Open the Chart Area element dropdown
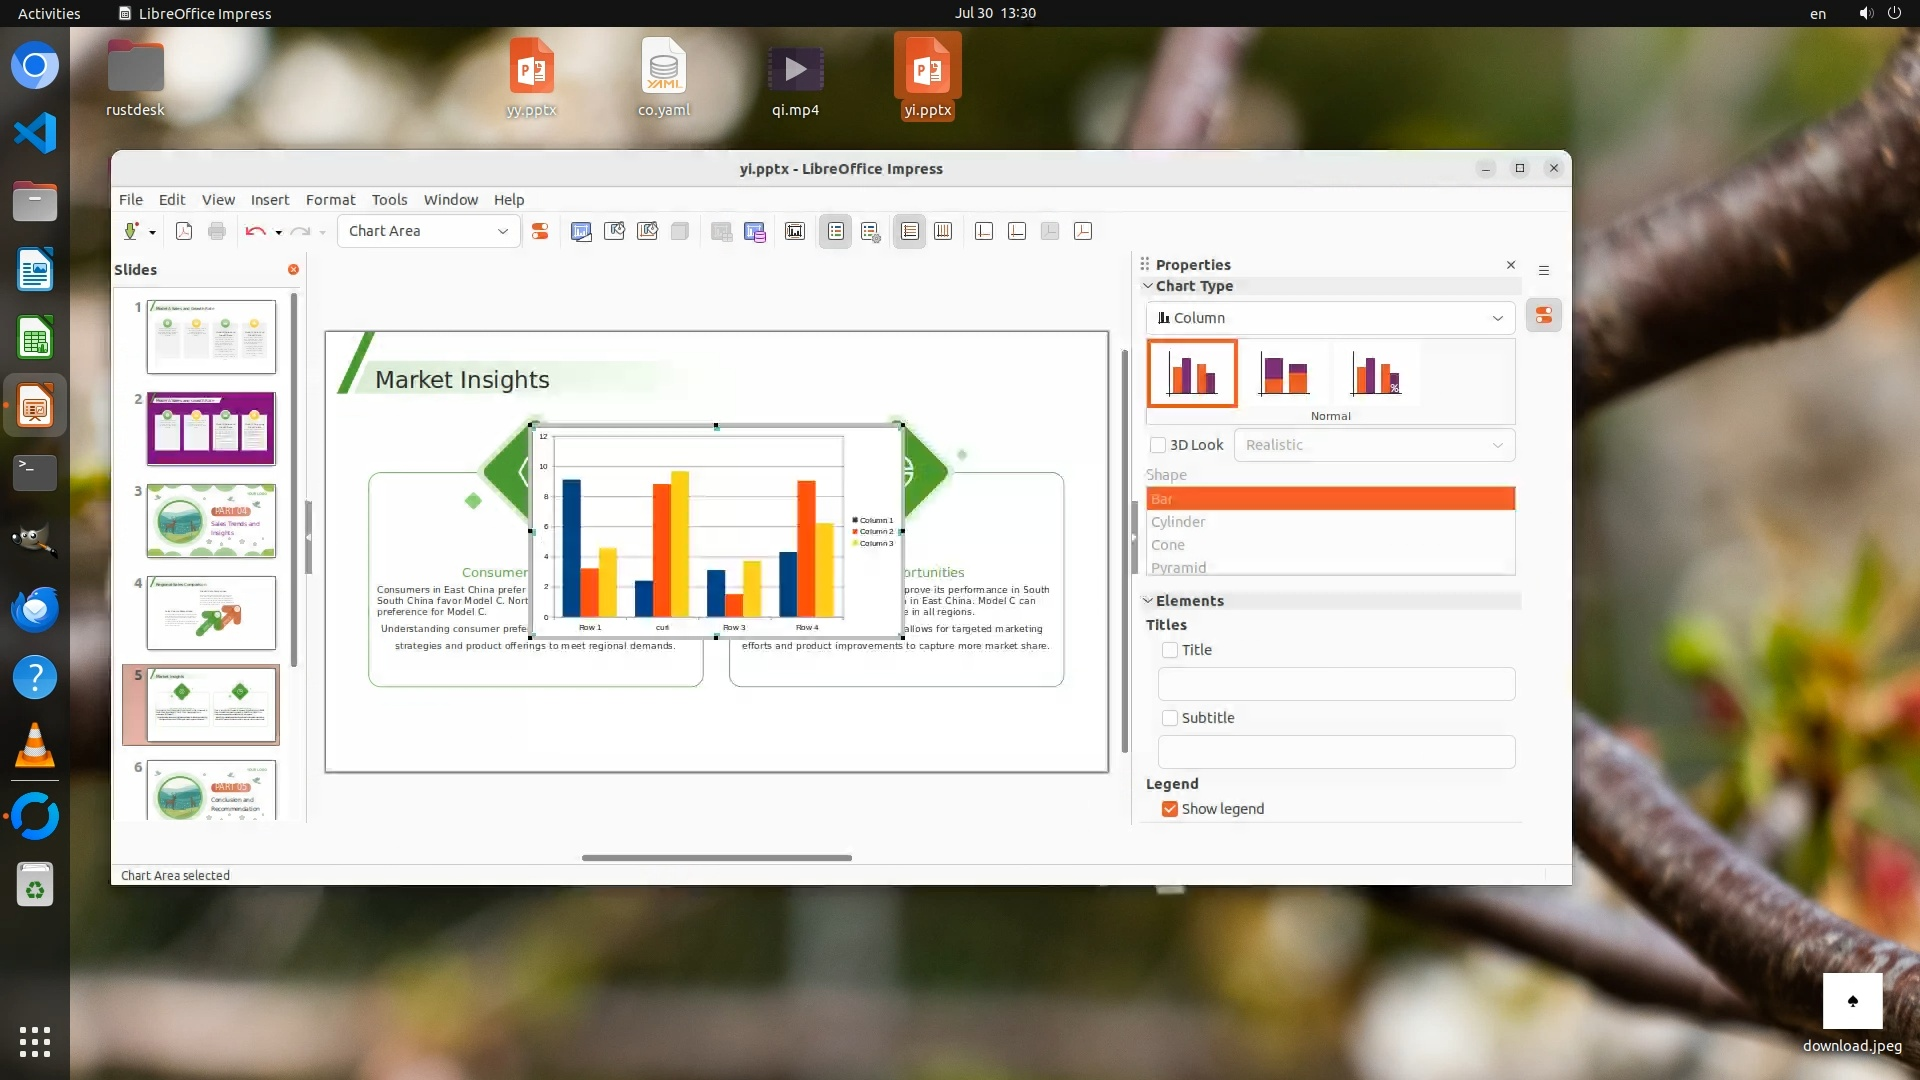 pos(502,231)
